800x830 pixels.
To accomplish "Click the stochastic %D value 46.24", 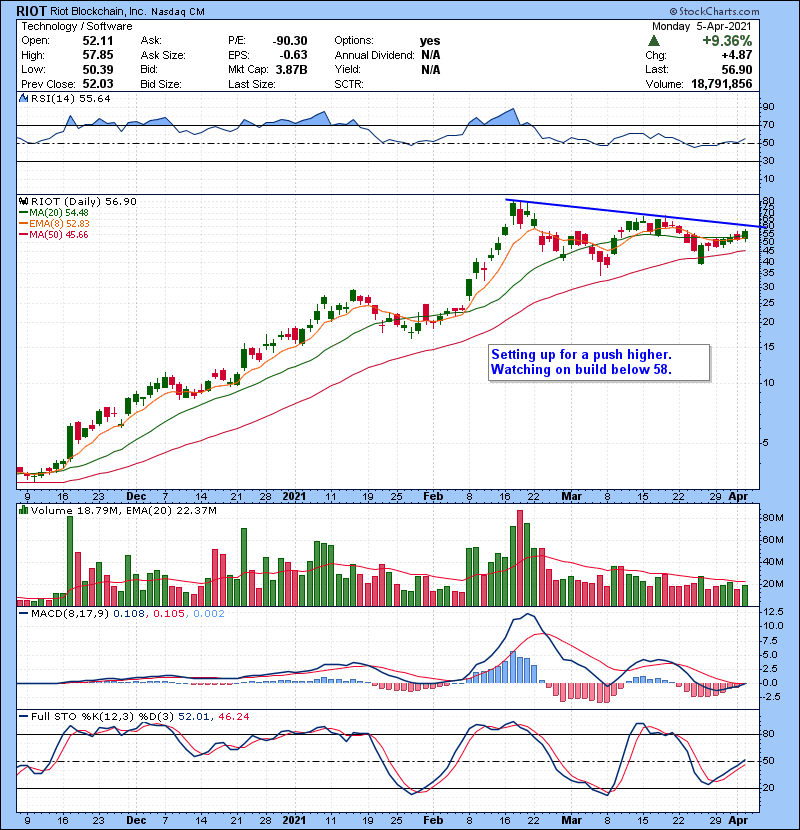I will coord(233,716).
